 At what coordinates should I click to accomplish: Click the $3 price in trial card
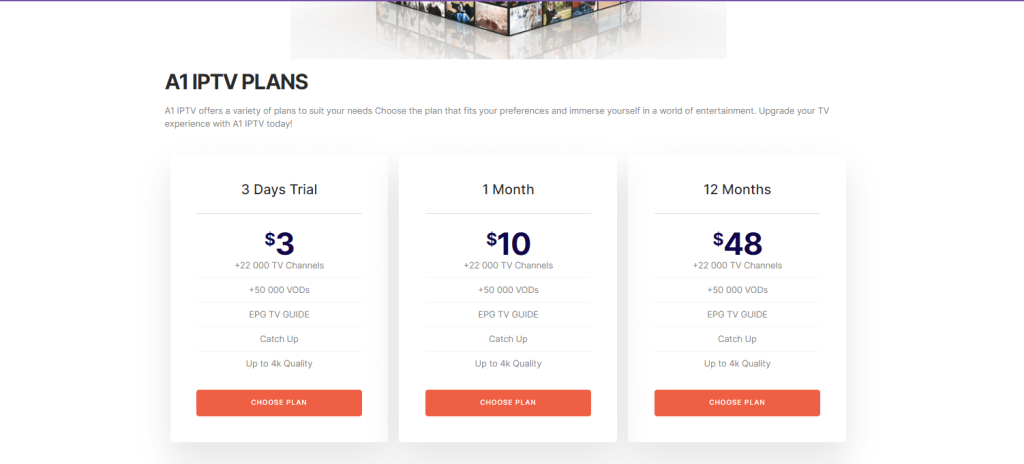click(279, 243)
